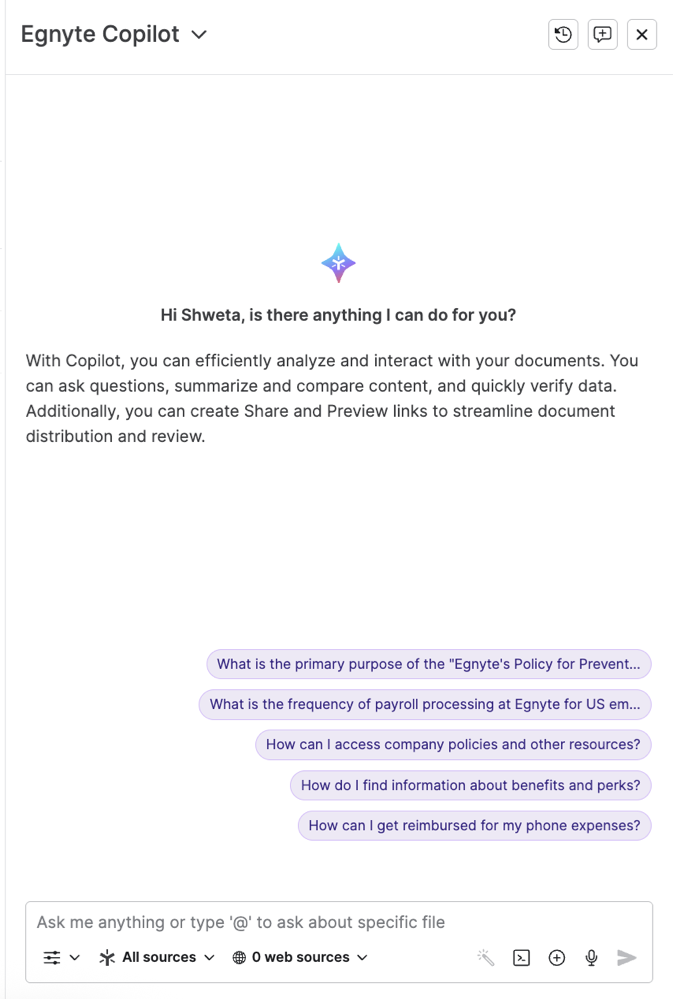Open the All sources dropdown

click(157, 957)
